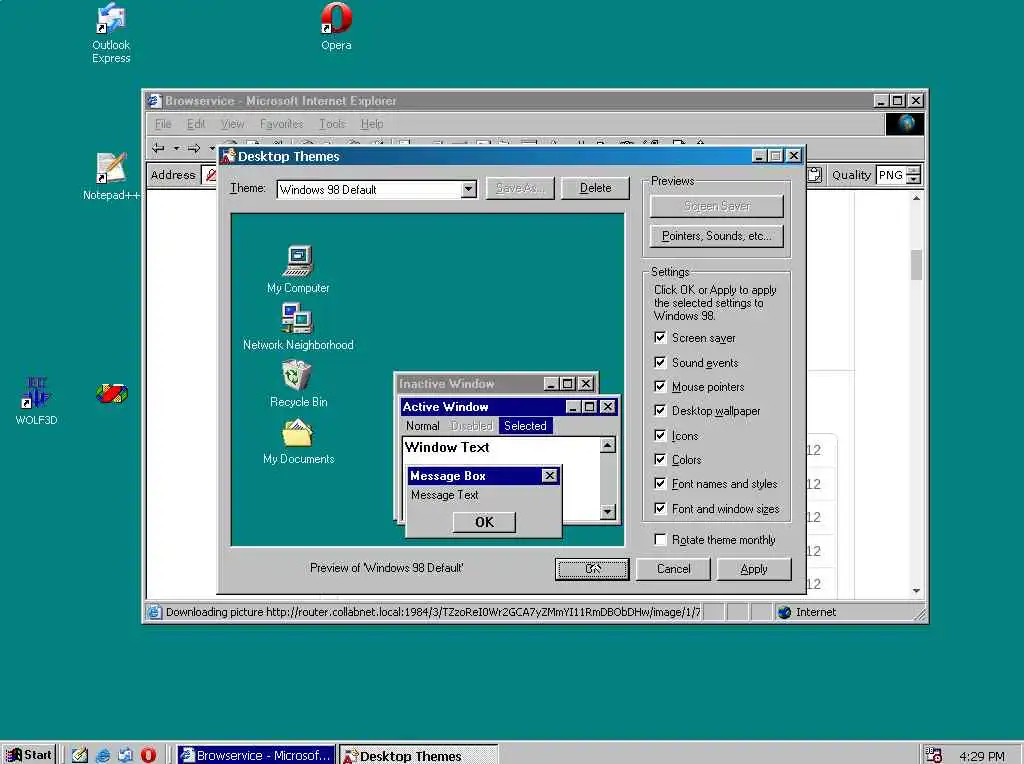Click the My Documents preview icon

coord(298,432)
